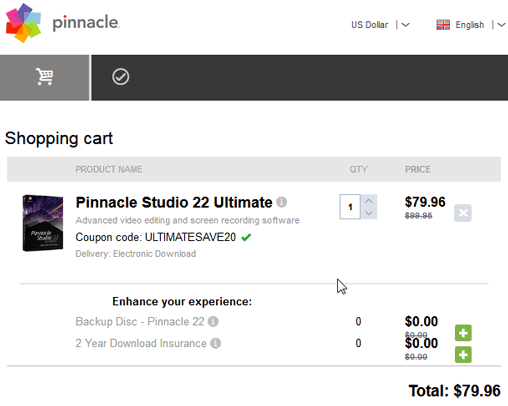Click the Pinnacle pinwheel logo

click(x=23, y=23)
